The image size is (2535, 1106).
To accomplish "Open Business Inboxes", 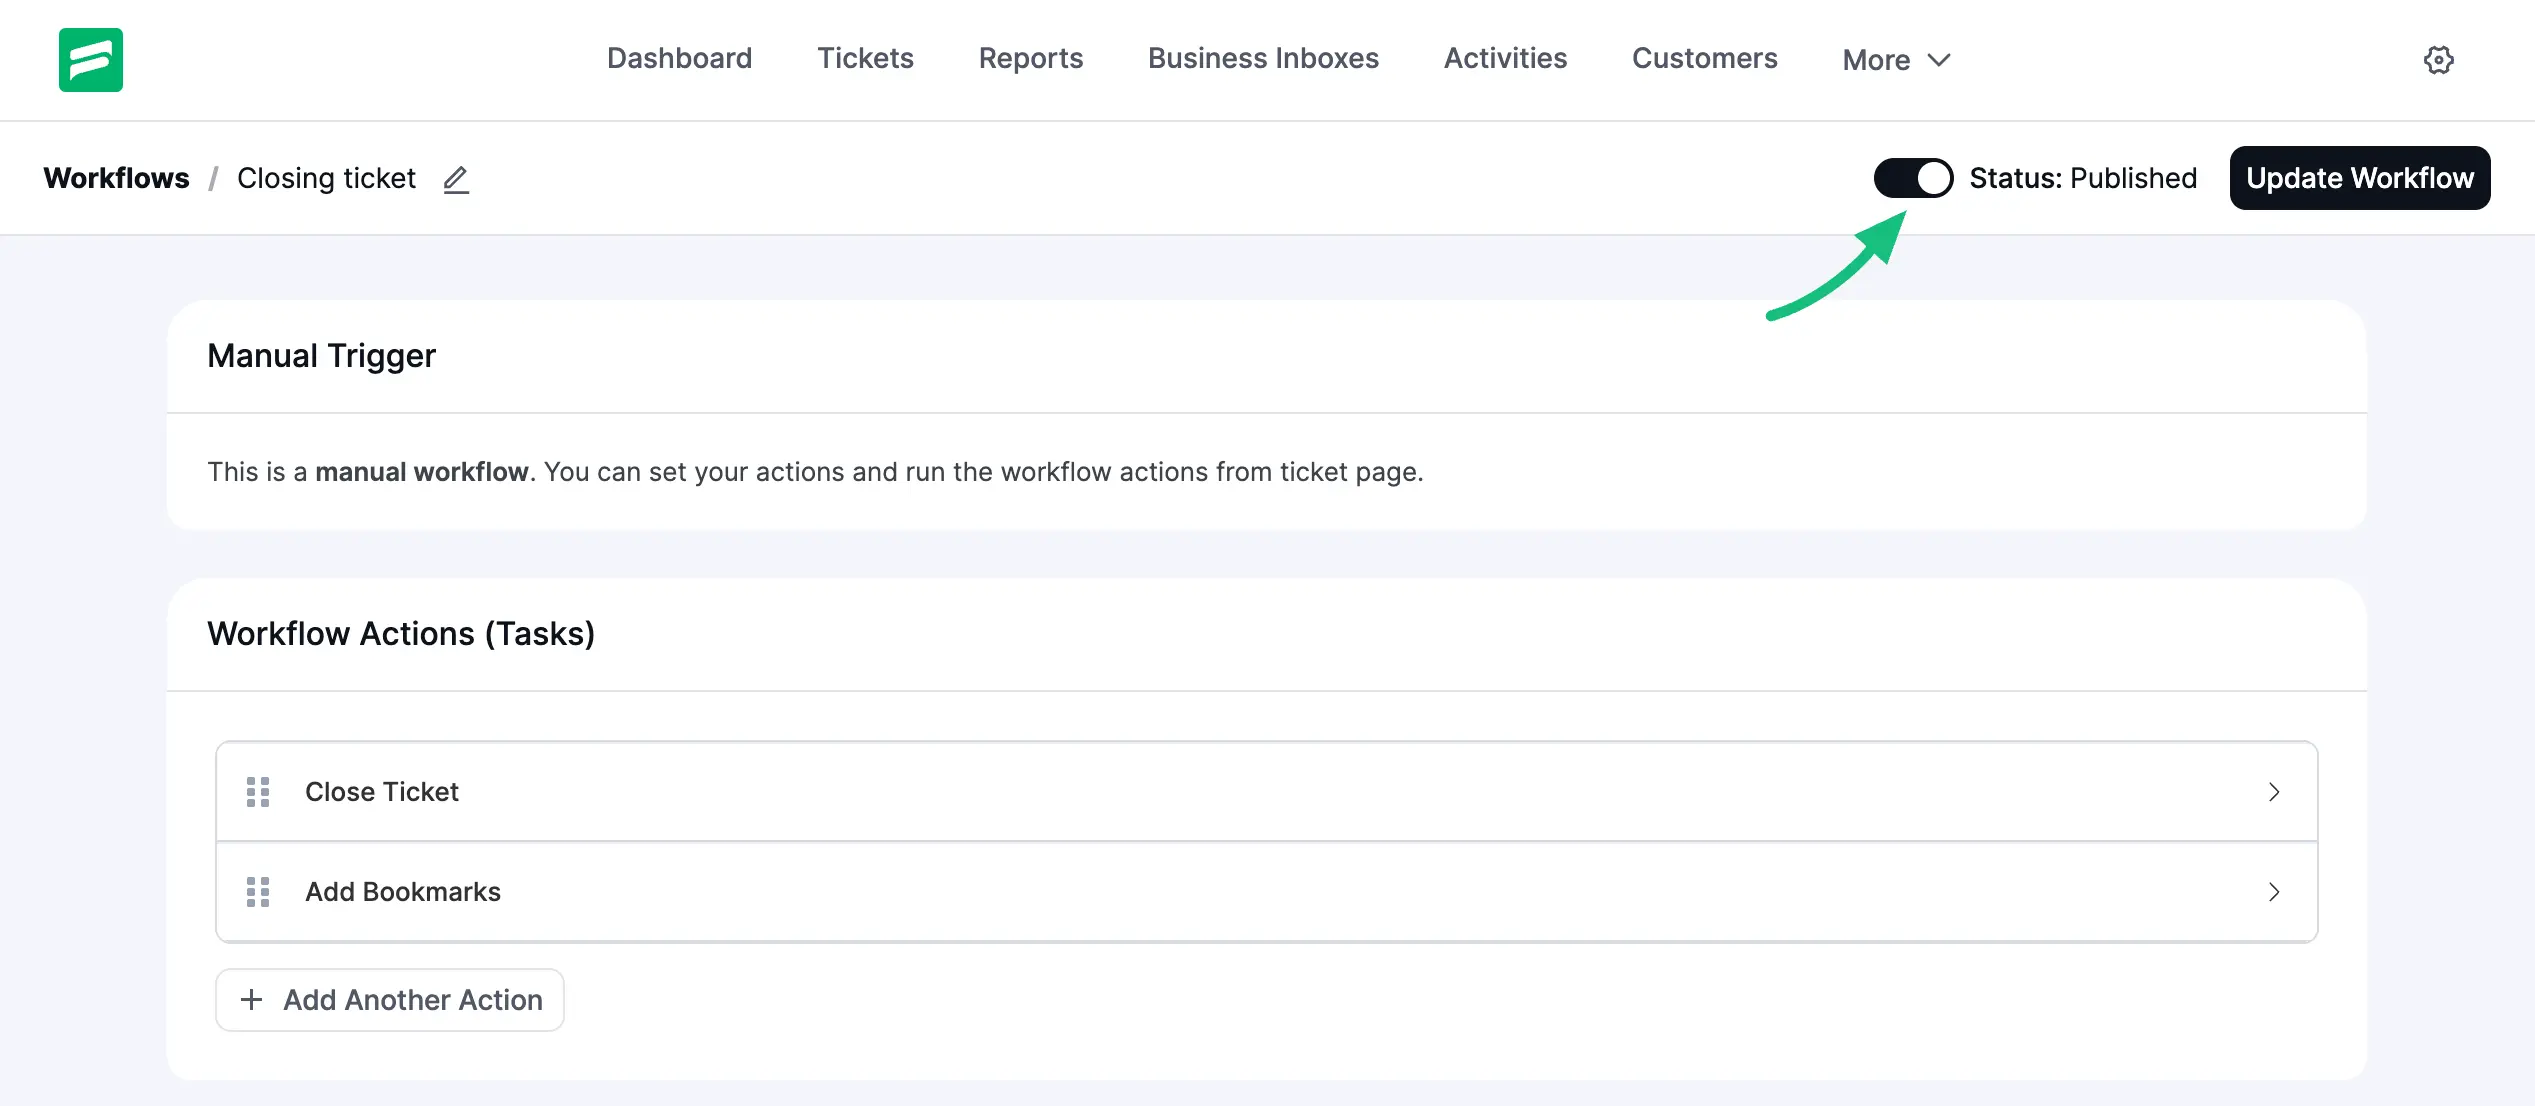I will click(x=1263, y=58).
